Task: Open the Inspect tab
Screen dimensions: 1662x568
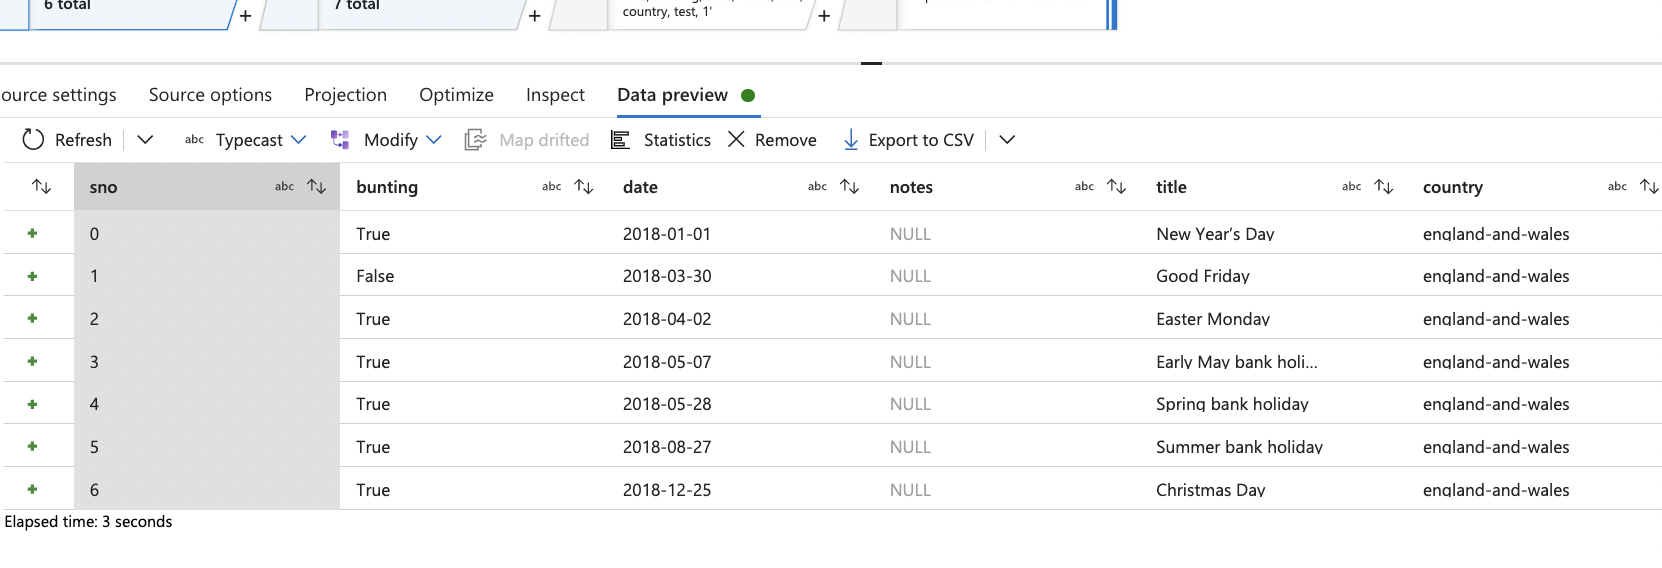Action: 555,95
